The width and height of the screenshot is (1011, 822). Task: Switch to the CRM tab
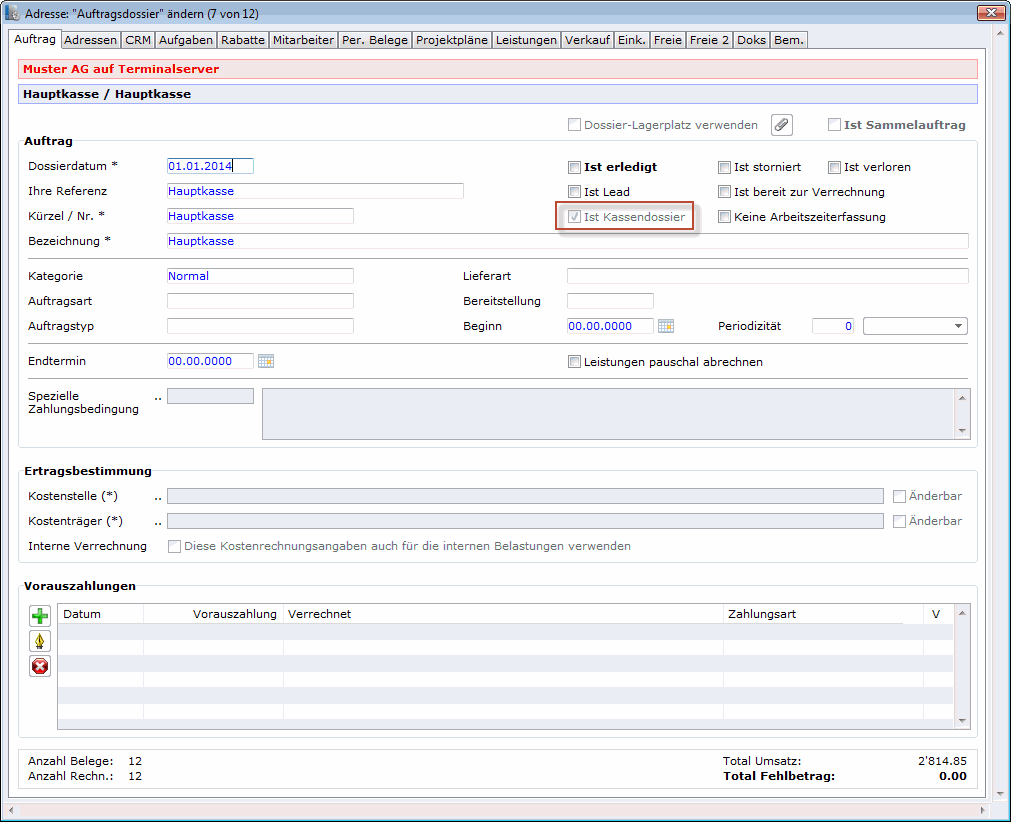point(136,40)
